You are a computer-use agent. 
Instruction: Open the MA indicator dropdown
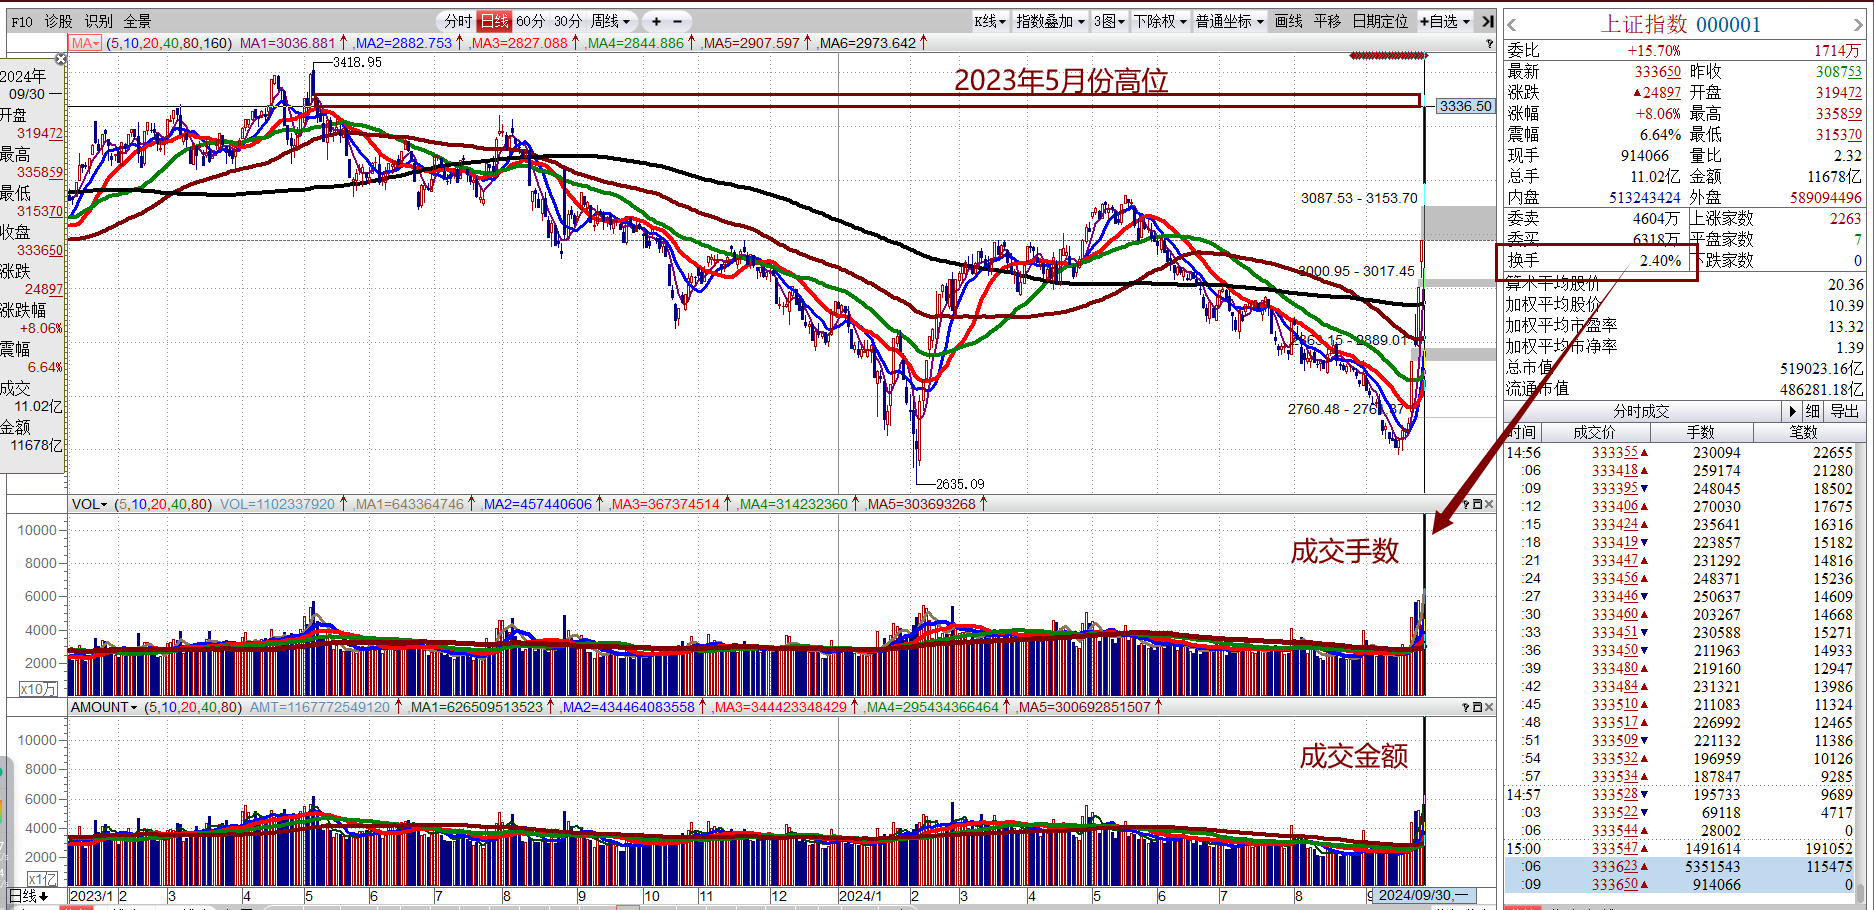pyautogui.click(x=85, y=43)
